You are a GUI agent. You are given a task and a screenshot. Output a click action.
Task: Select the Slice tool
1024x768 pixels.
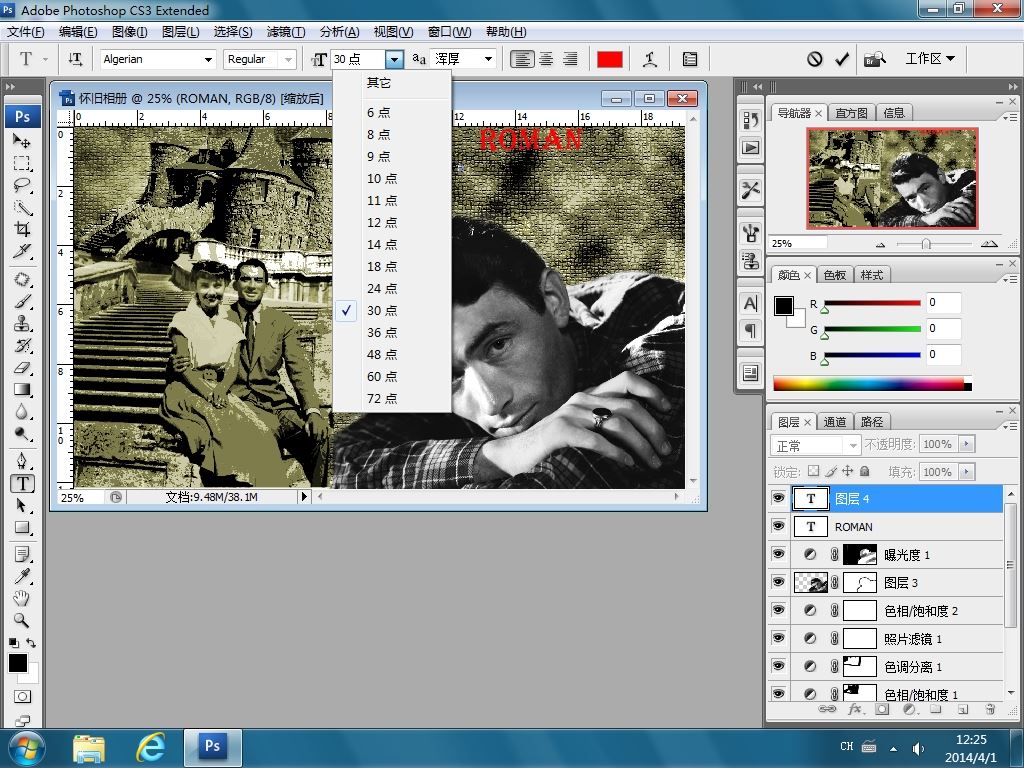22,251
